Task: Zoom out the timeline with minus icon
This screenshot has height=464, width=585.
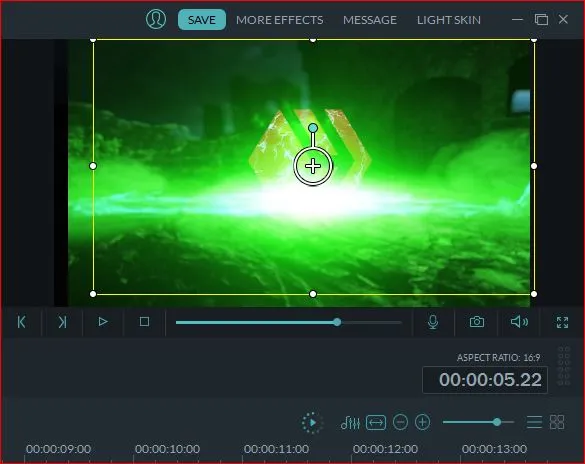Action: [400, 422]
